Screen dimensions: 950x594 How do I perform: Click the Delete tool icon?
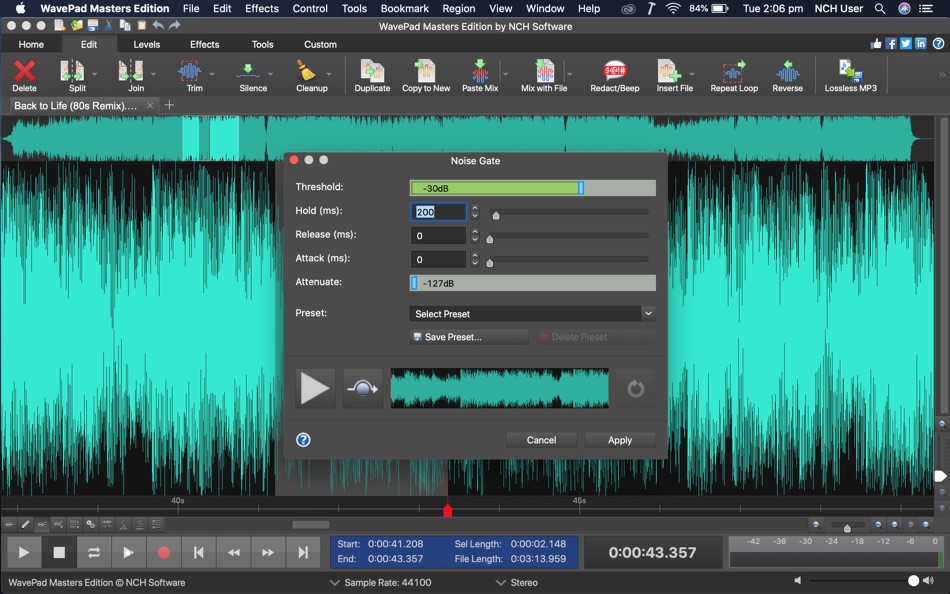point(24,72)
